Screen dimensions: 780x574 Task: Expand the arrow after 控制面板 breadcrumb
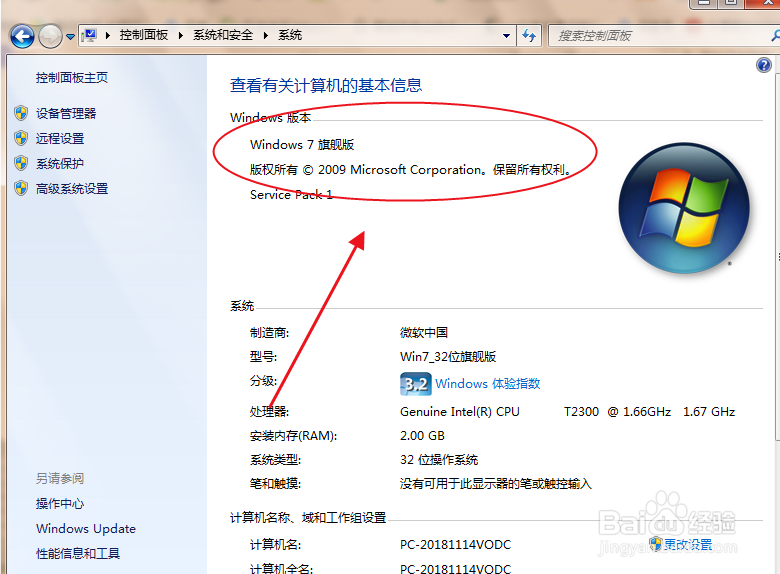(x=181, y=35)
